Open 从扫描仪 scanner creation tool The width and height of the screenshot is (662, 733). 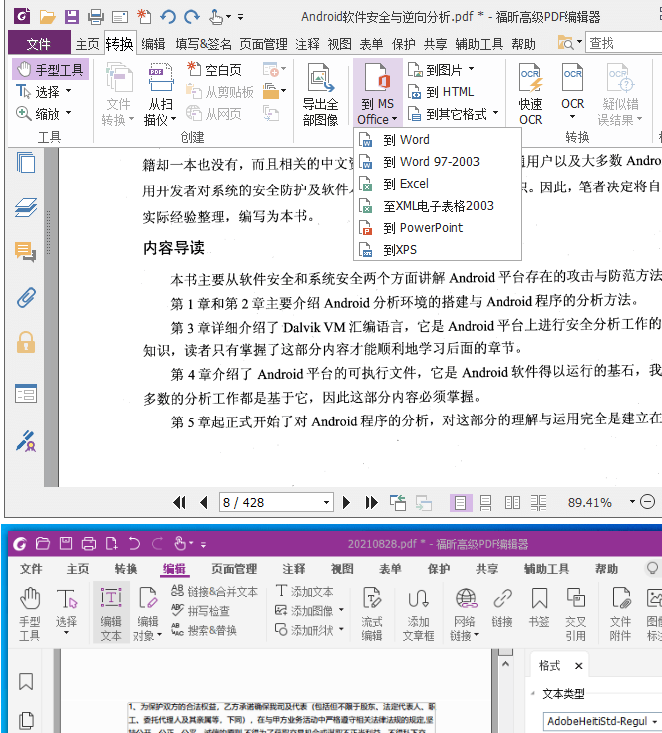pyautogui.click(x=160, y=94)
